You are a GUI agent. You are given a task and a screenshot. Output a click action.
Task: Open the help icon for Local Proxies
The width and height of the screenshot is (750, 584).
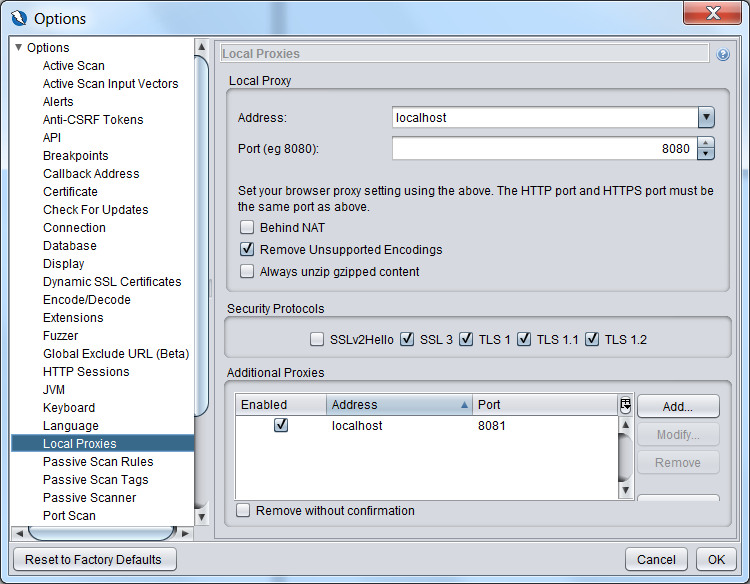coord(723,55)
